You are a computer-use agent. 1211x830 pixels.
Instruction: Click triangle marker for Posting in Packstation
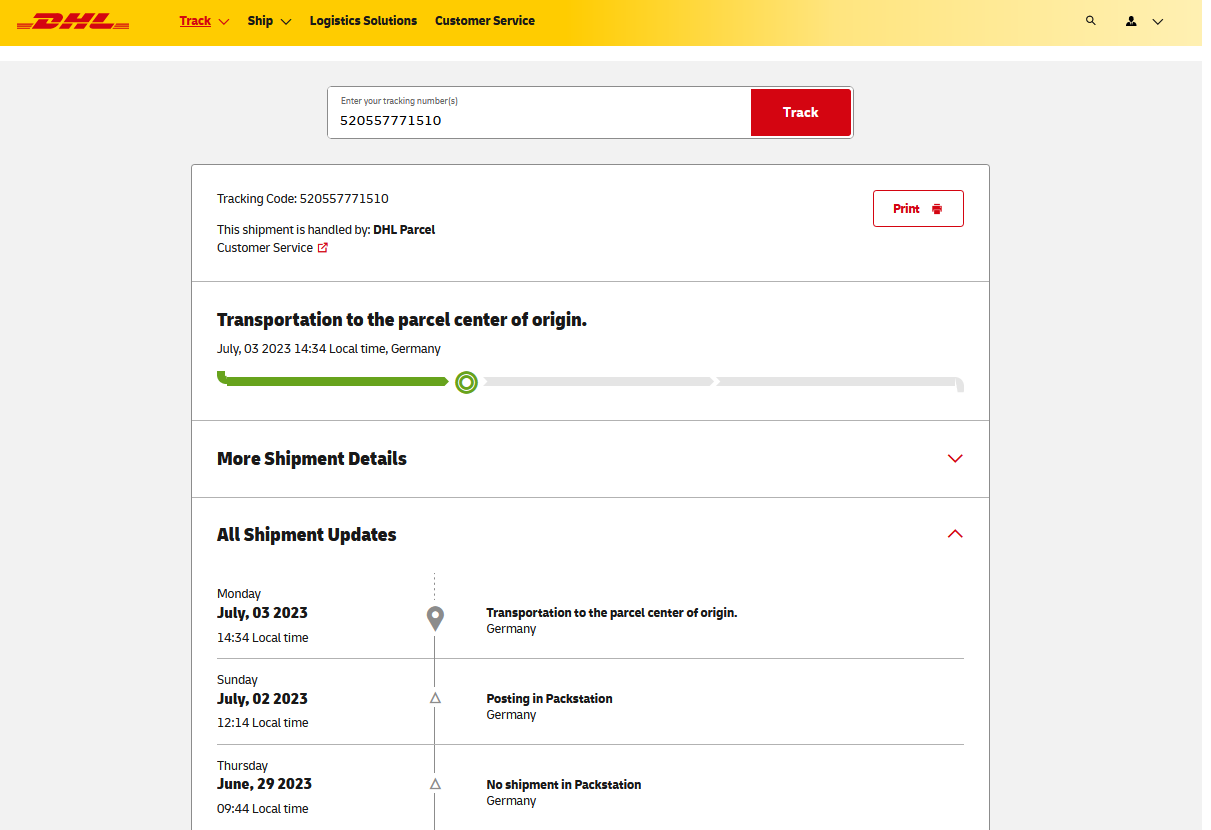pos(435,698)
